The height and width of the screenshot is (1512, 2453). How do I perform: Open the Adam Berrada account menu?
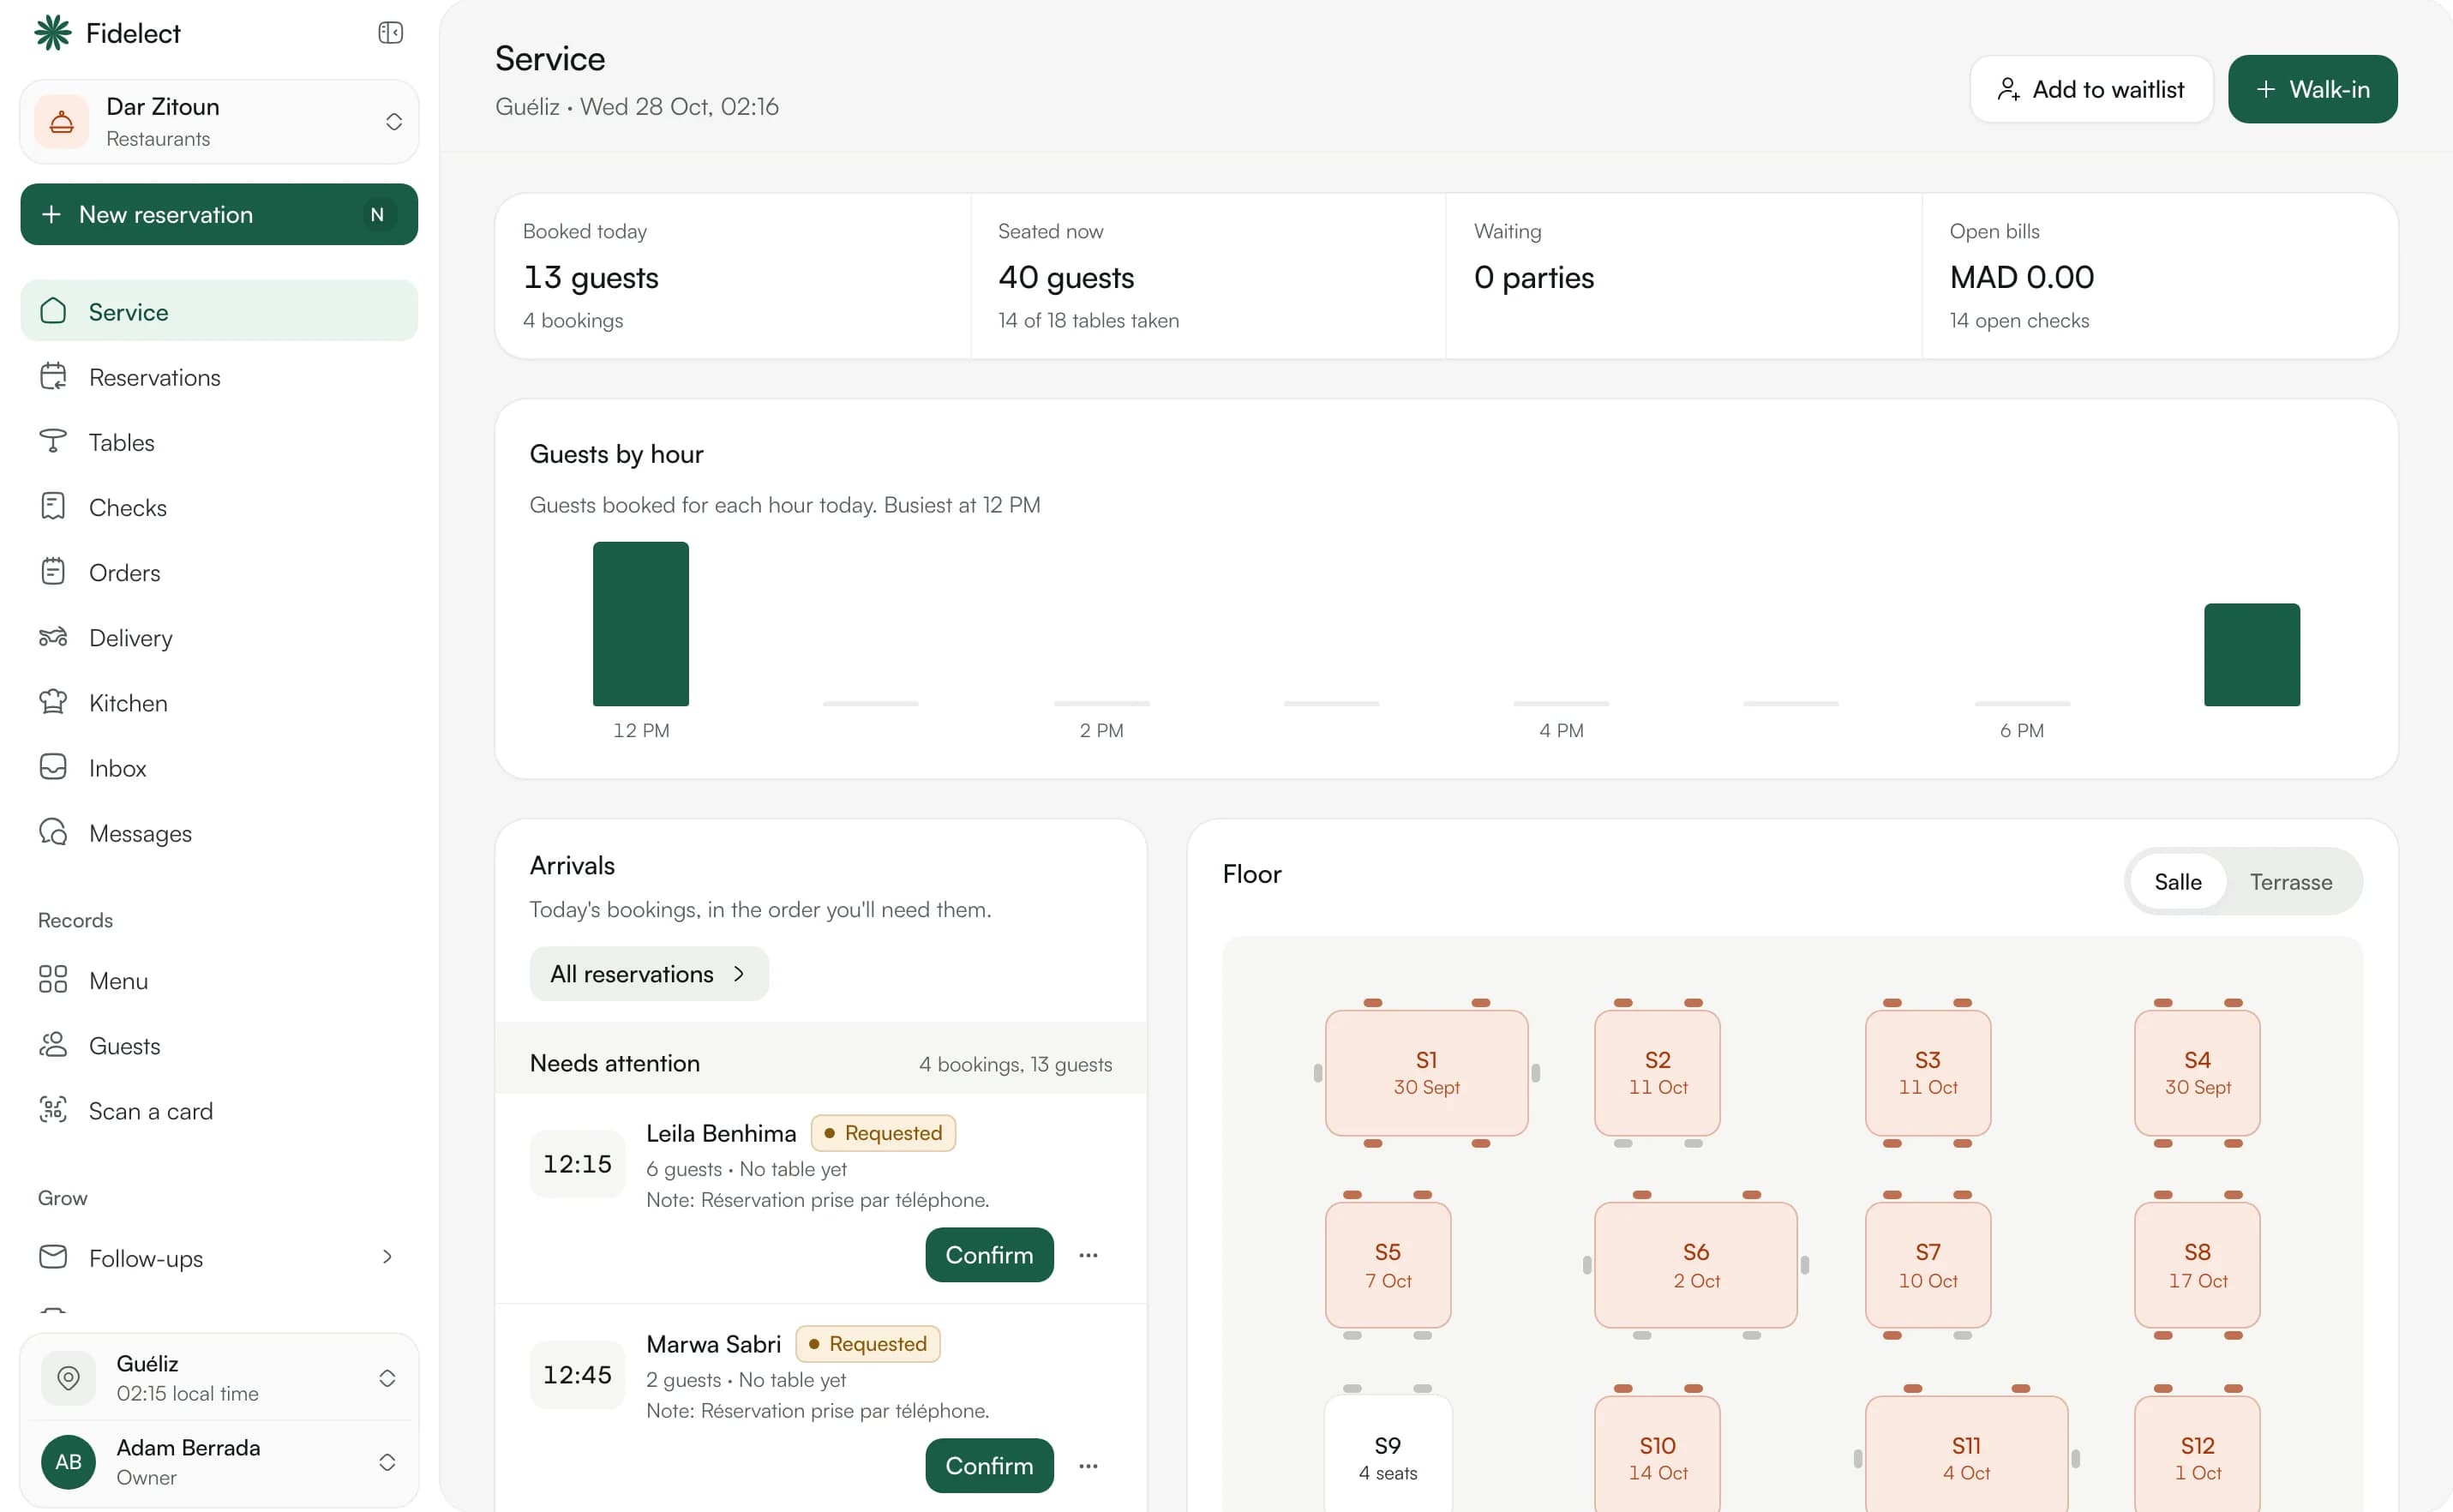[219, 1461]
